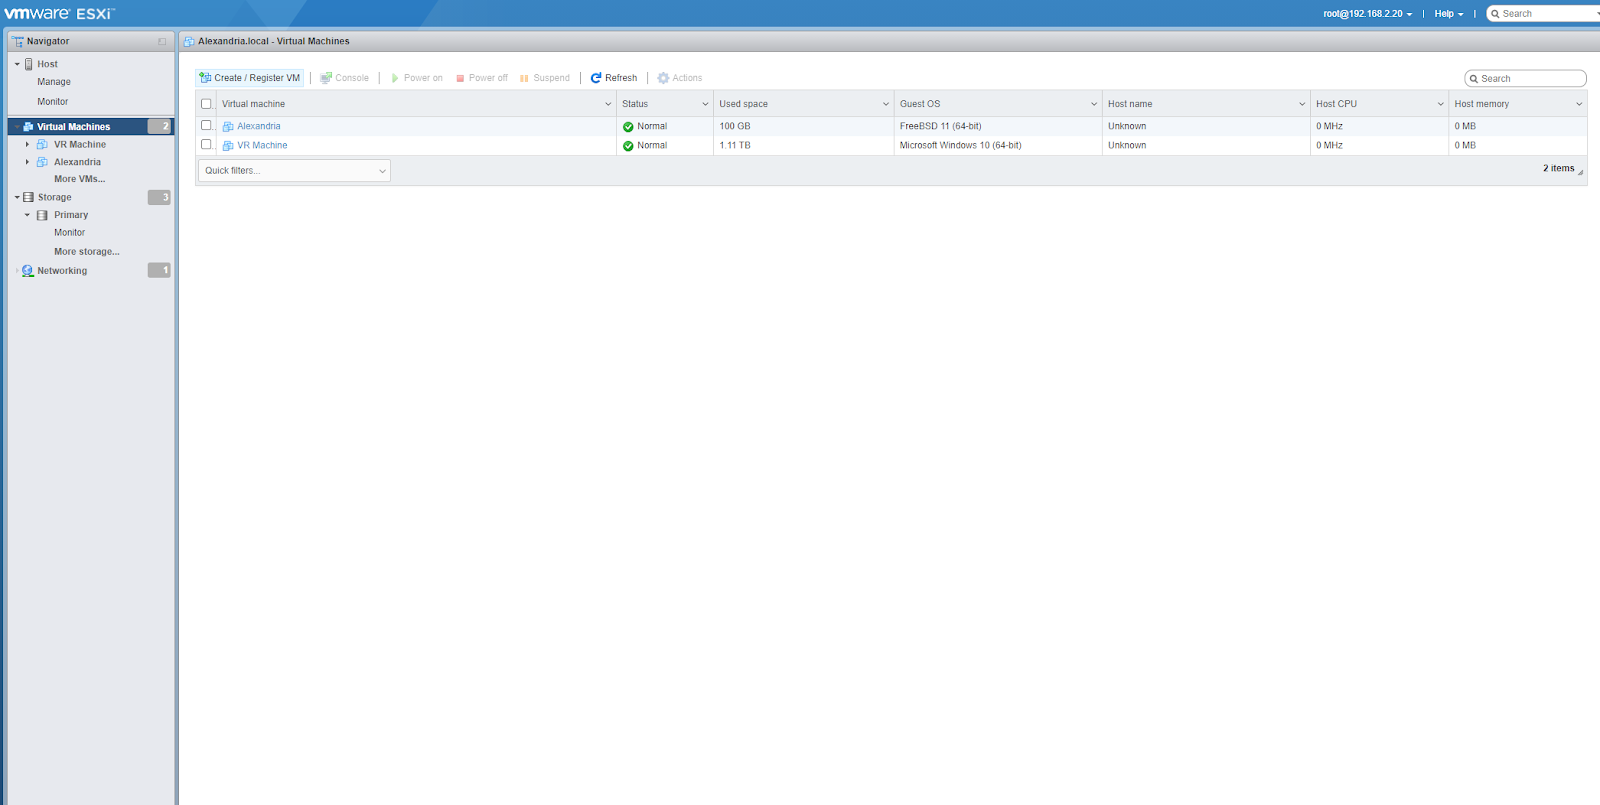Open the Quick filters dropdown
This screenshot has width=1600, height=805.
294,171
